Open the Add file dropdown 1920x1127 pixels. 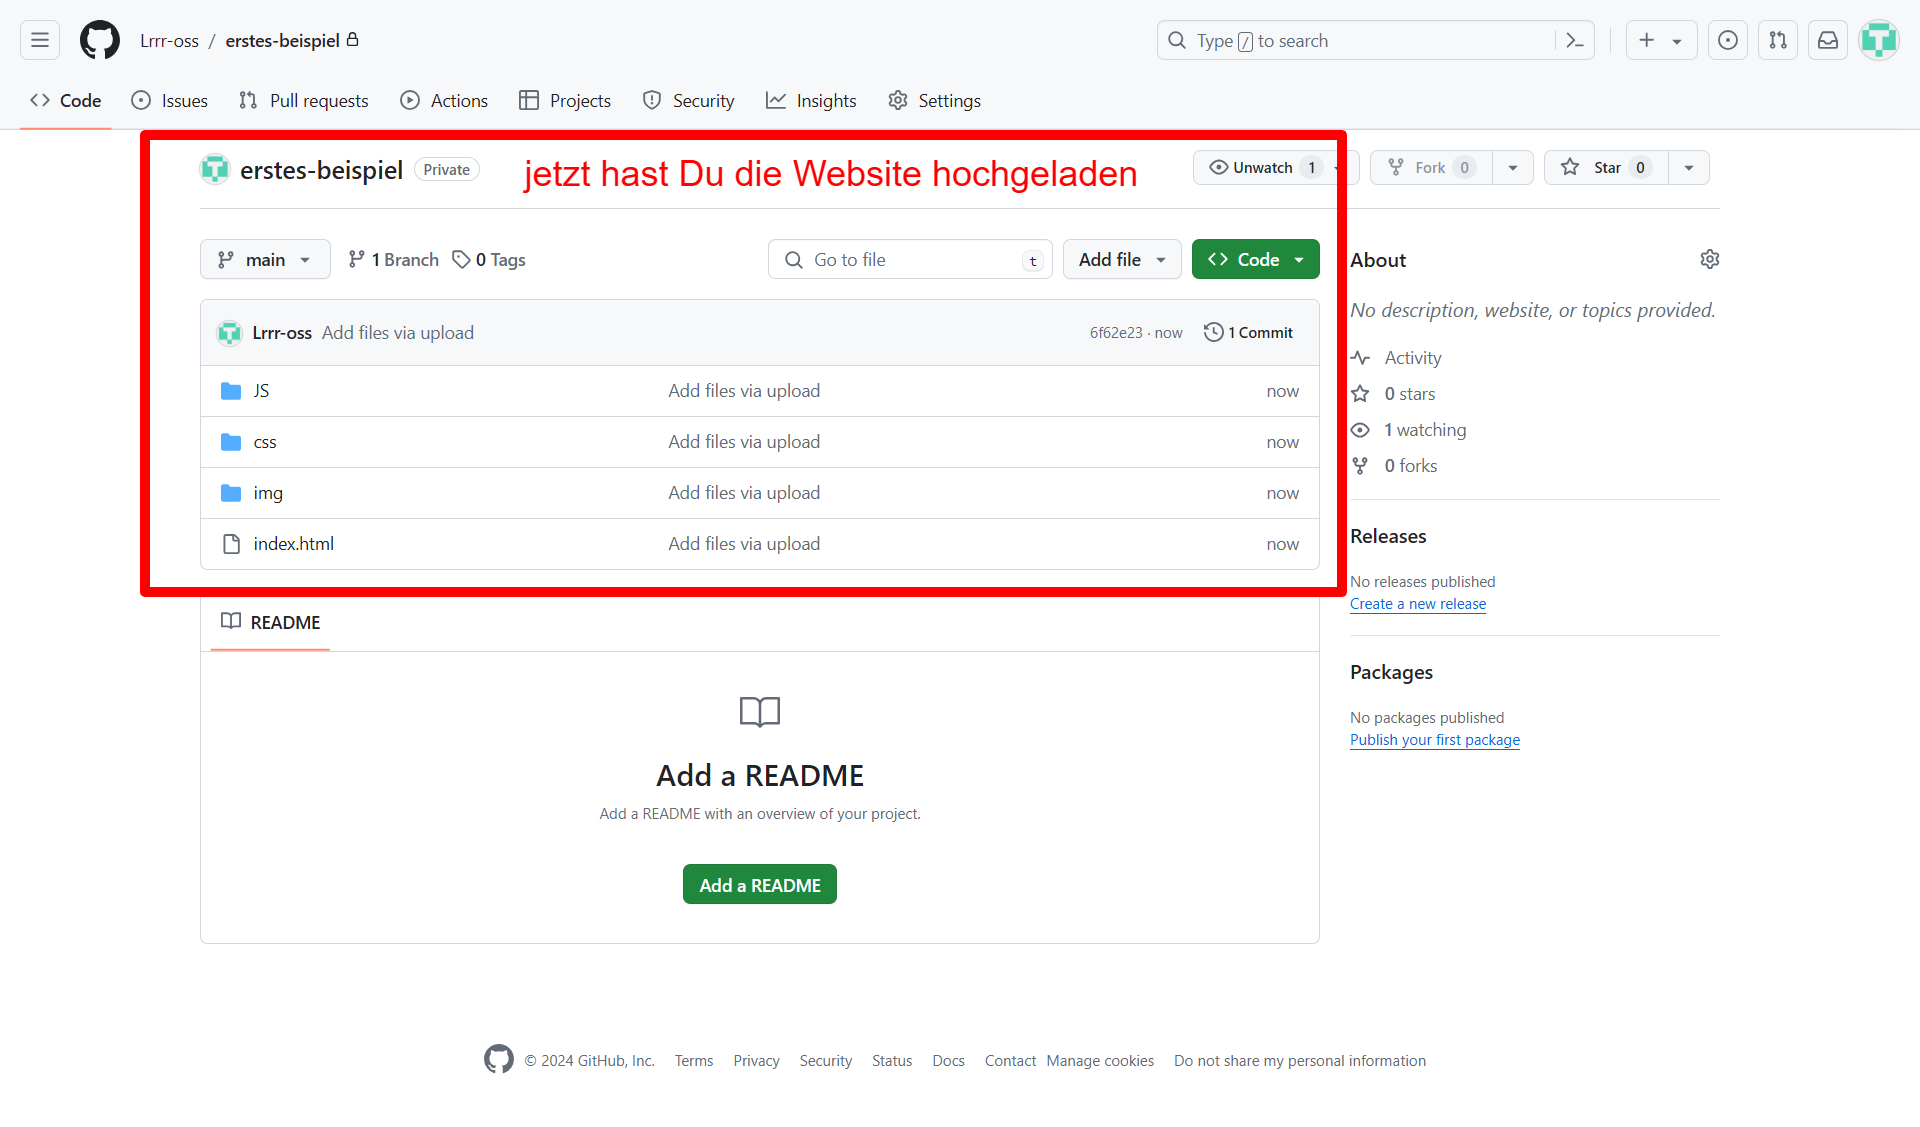1121,260
